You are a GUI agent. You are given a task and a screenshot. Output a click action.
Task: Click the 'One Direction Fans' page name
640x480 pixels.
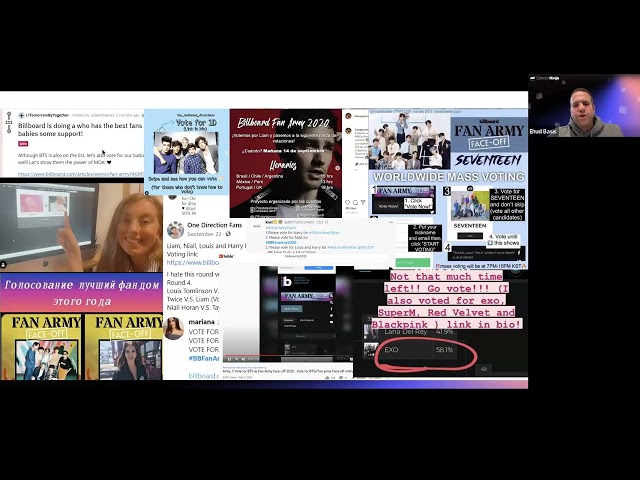[215, 225]
